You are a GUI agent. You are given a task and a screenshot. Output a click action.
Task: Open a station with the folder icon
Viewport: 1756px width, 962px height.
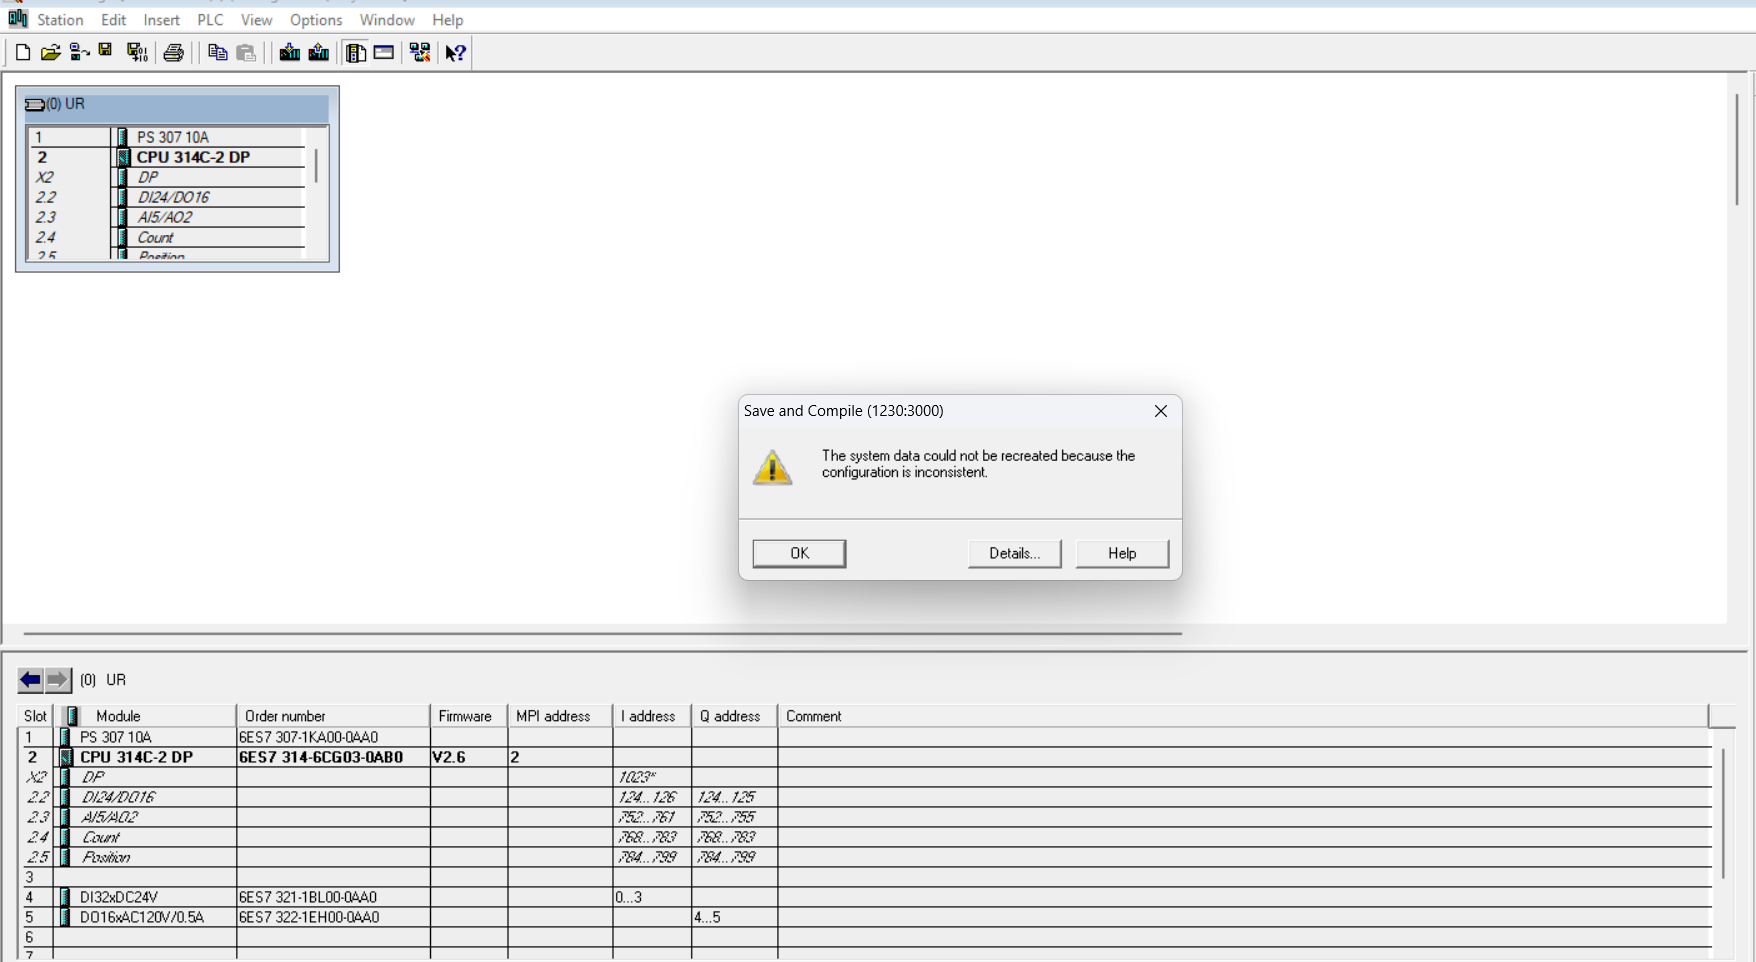click(51, 53)
